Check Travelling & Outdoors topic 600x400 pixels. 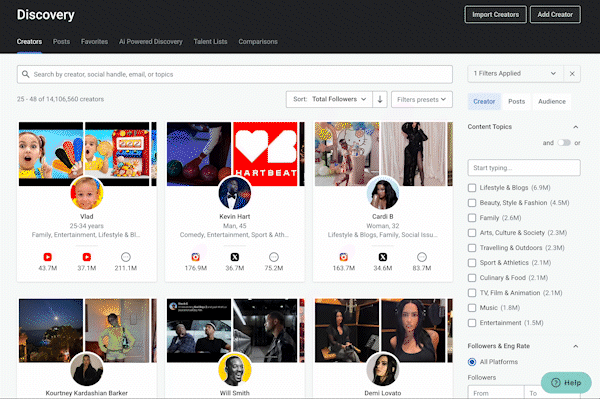[x=472, y=248]
